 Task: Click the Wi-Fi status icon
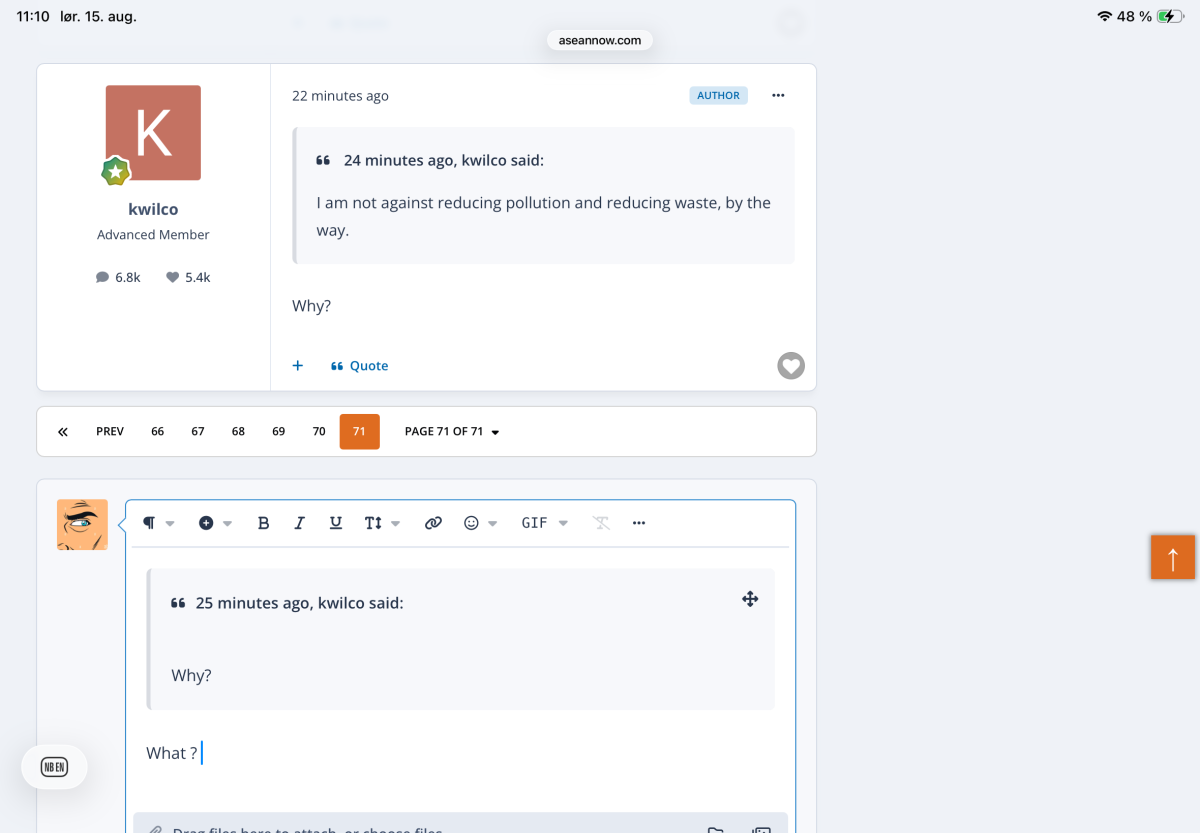1104,16
